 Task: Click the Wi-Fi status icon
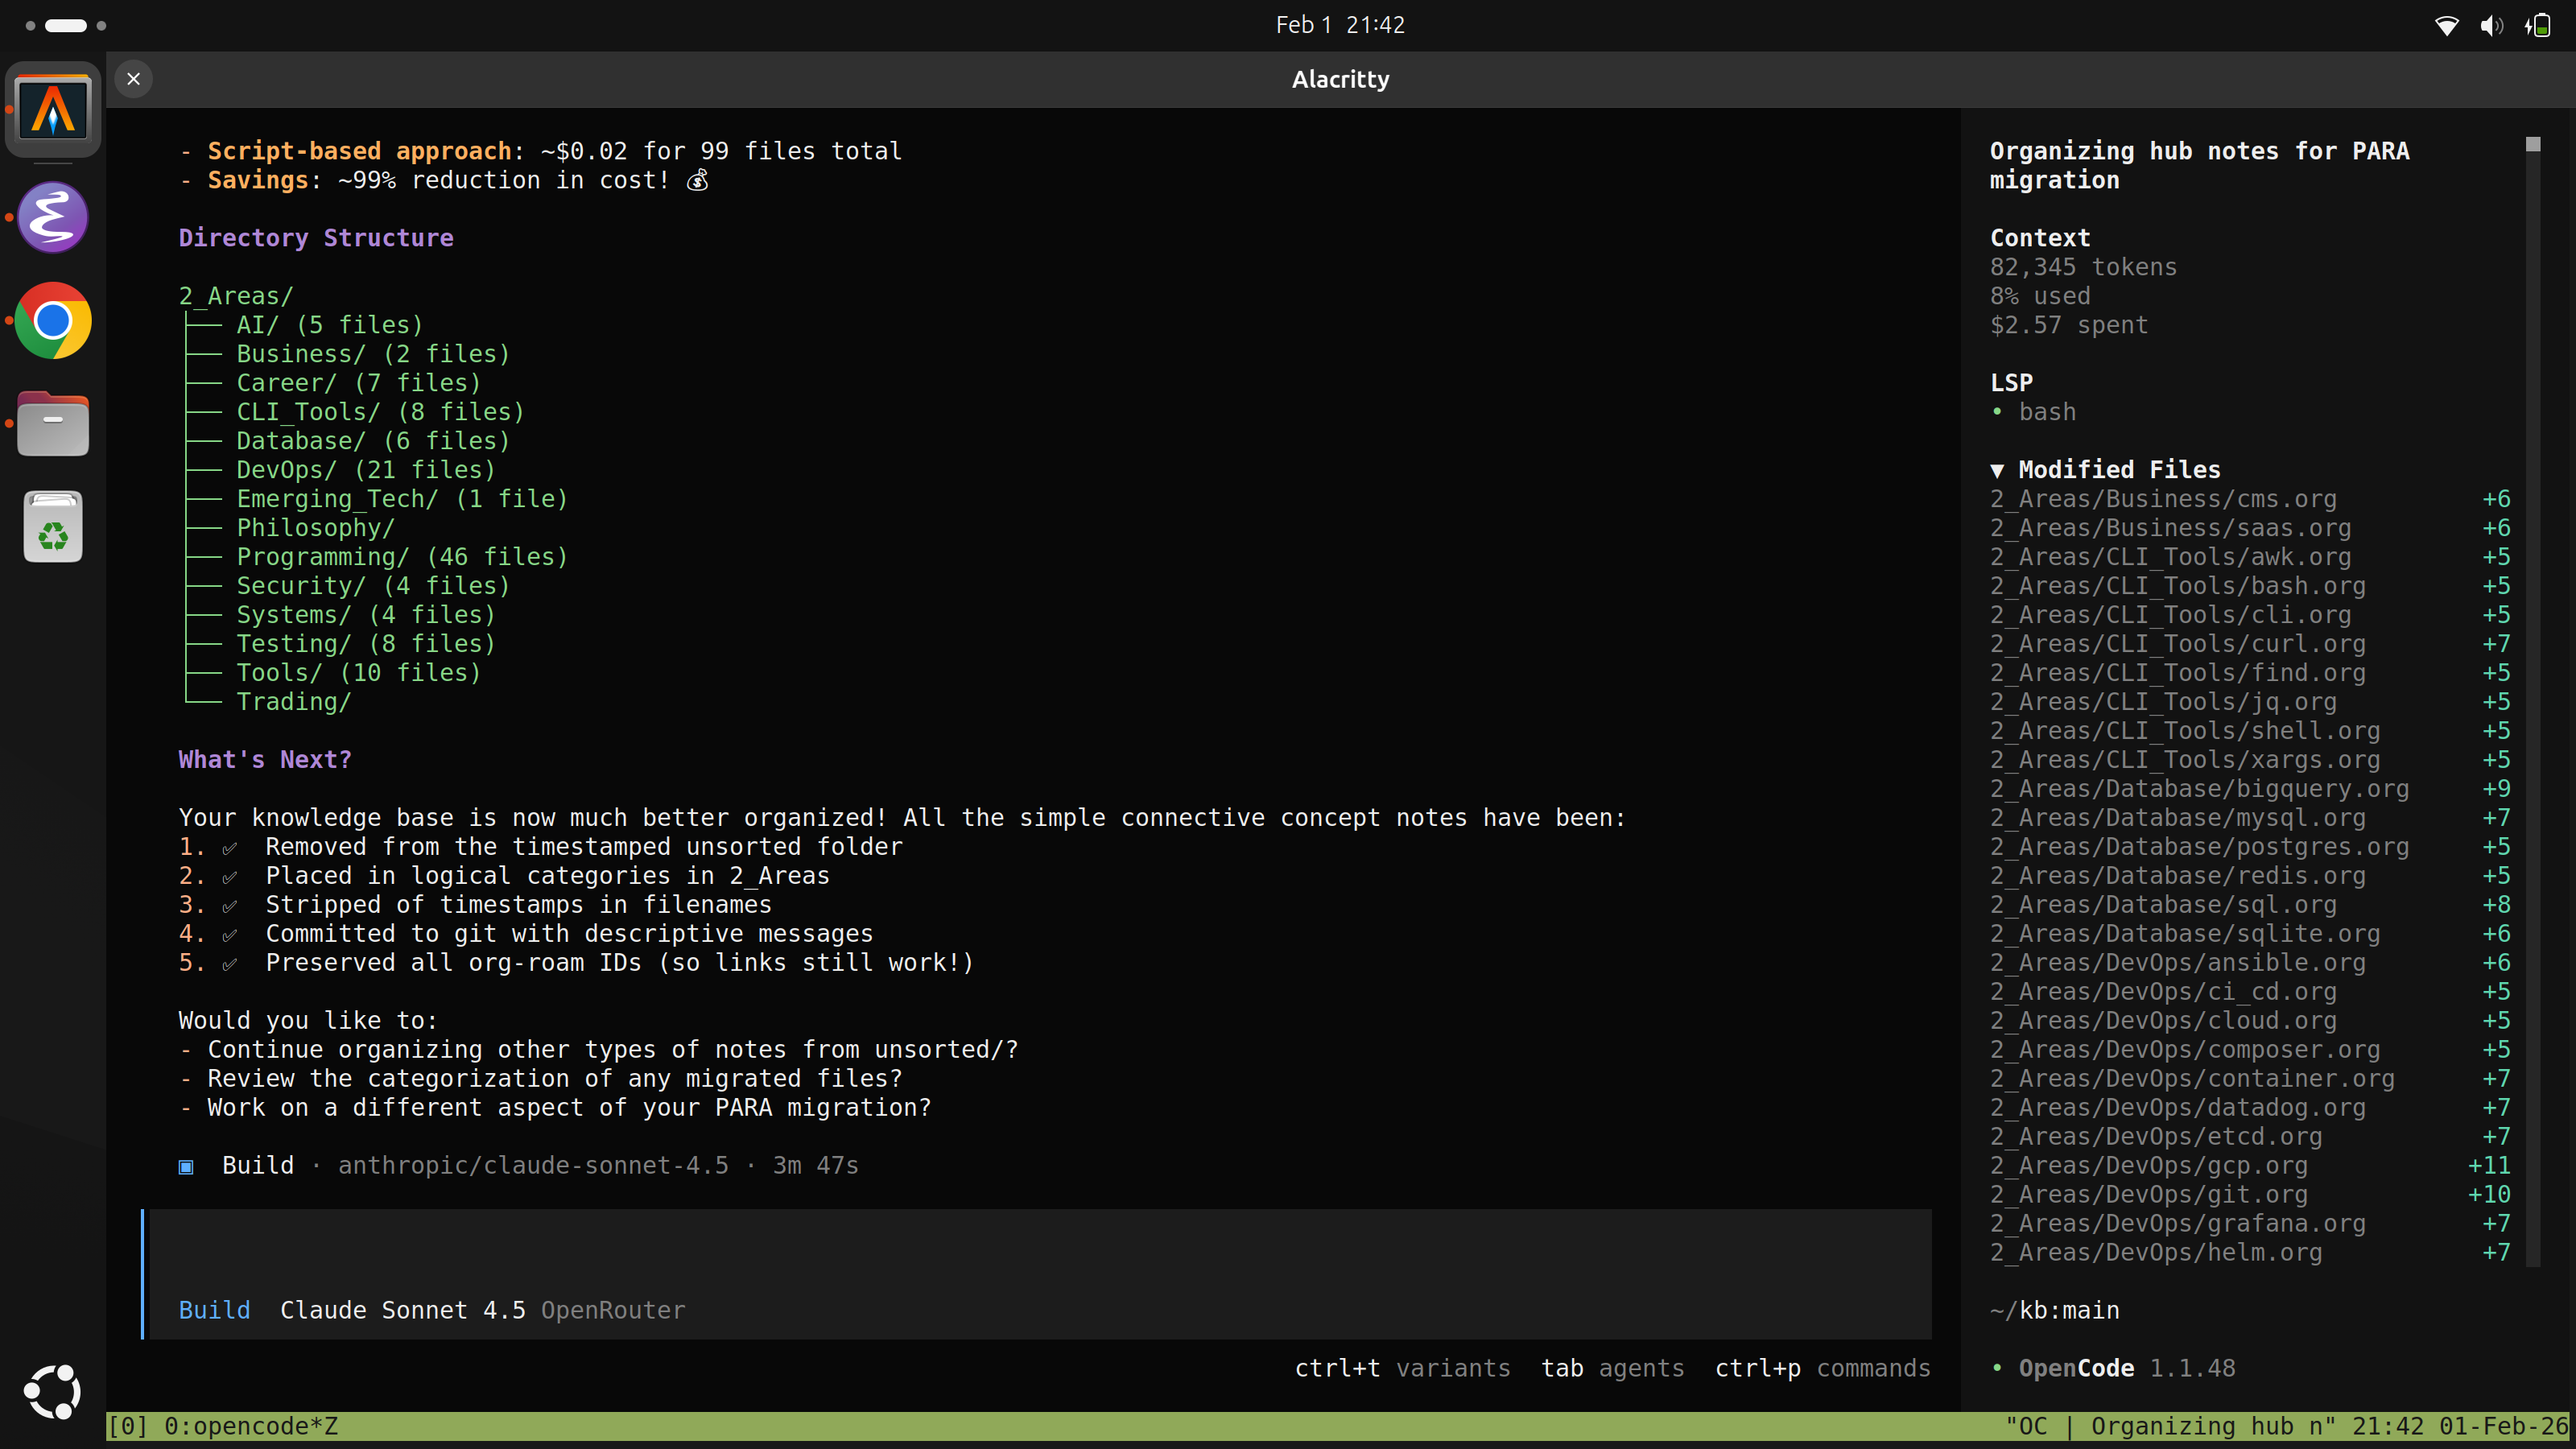point(2446,25)
